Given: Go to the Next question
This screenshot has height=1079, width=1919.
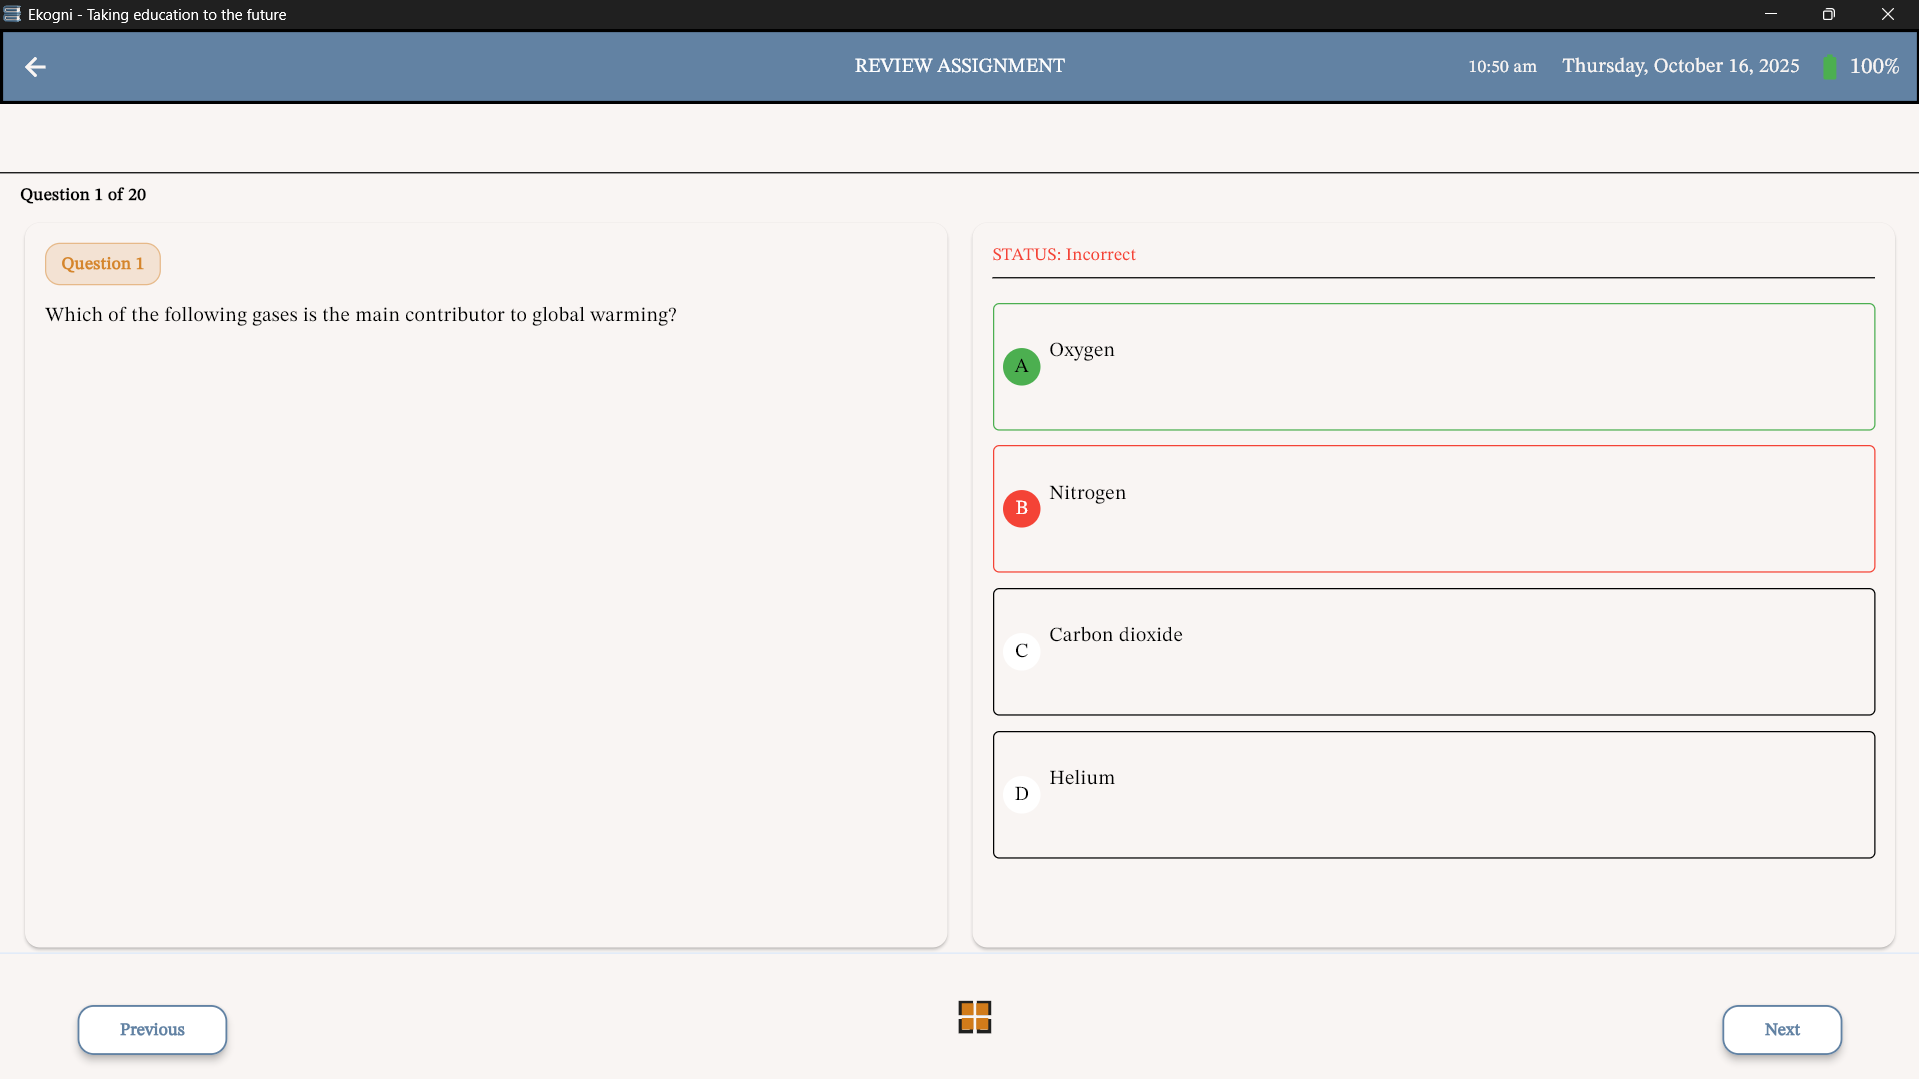Looking at the screenshot, I should click(x=1781, y=1030).
